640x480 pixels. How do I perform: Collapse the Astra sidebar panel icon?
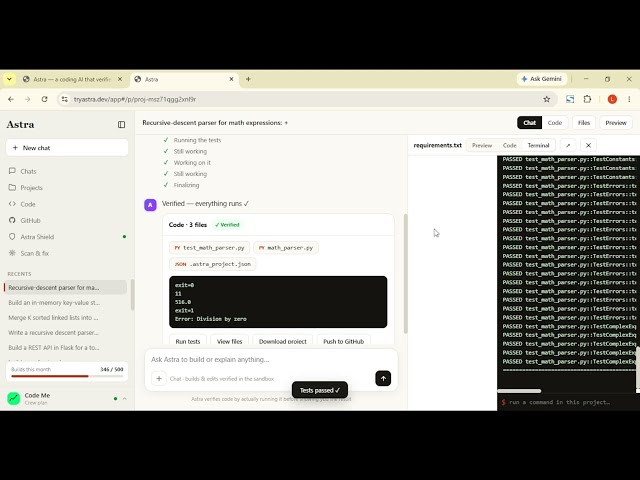tap(121, 124)
